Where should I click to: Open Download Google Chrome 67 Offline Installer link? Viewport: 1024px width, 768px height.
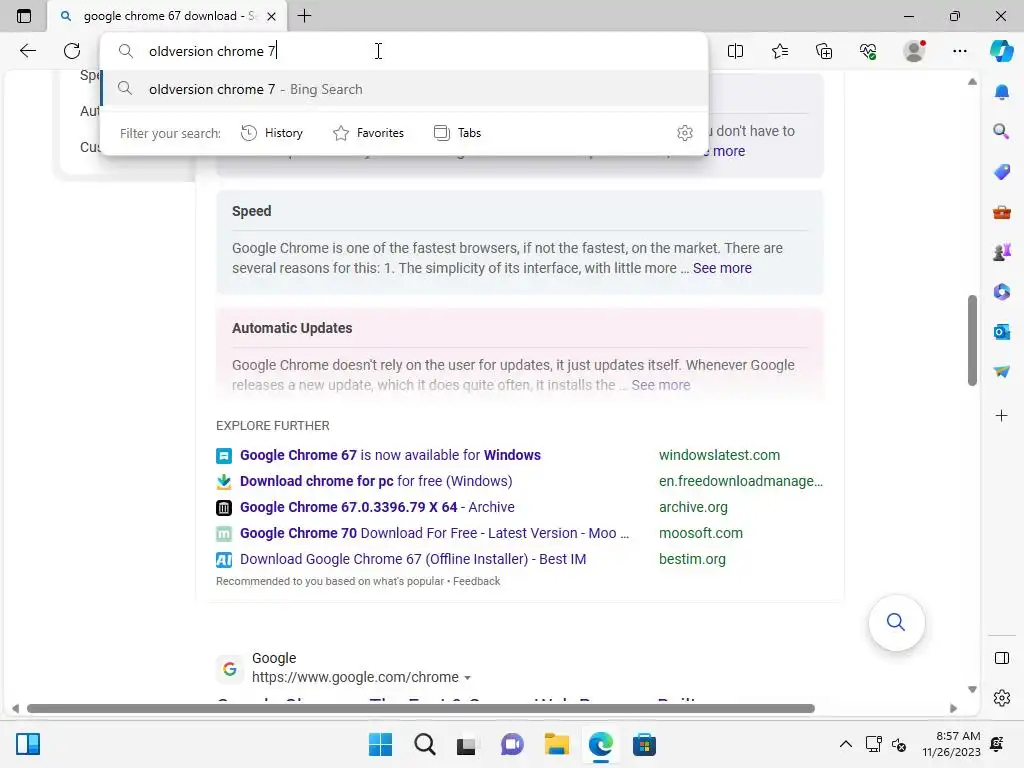[x=413, y=560]
